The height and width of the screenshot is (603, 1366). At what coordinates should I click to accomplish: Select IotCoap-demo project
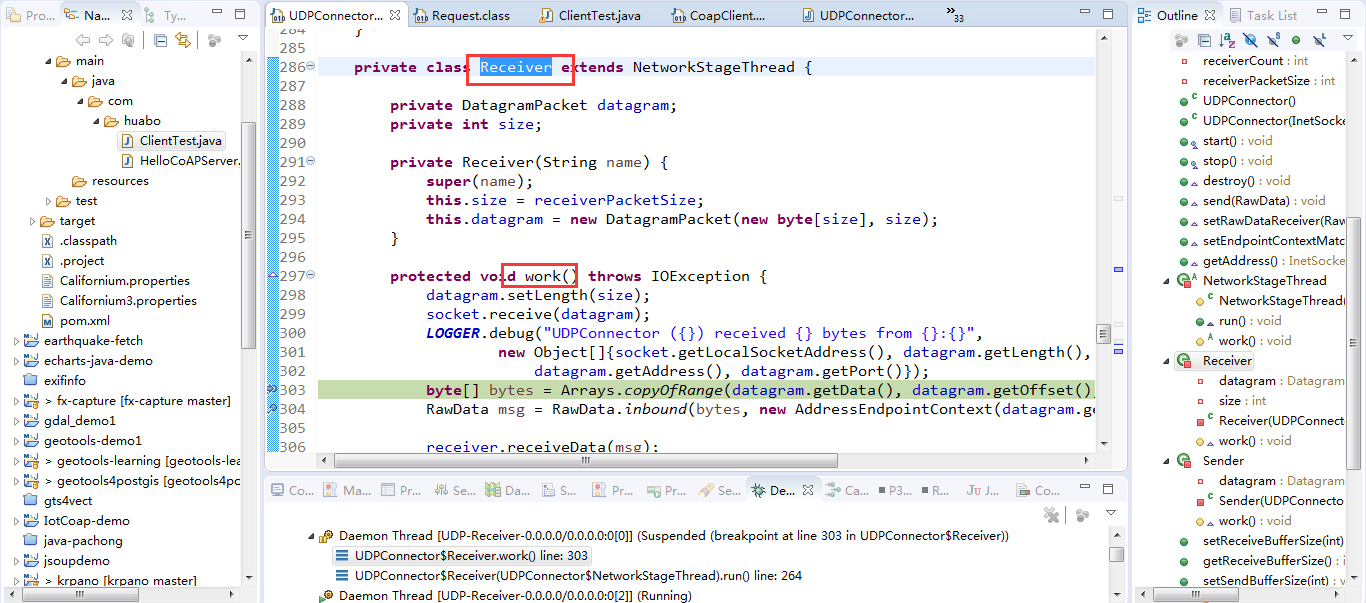point(77,521)
